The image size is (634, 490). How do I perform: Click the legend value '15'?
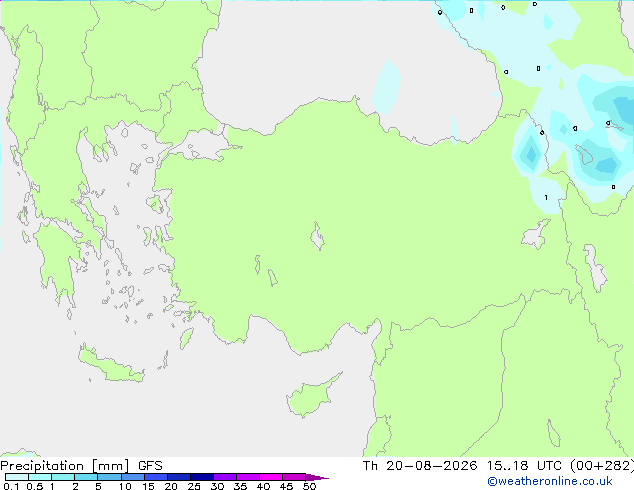[148, 486]
